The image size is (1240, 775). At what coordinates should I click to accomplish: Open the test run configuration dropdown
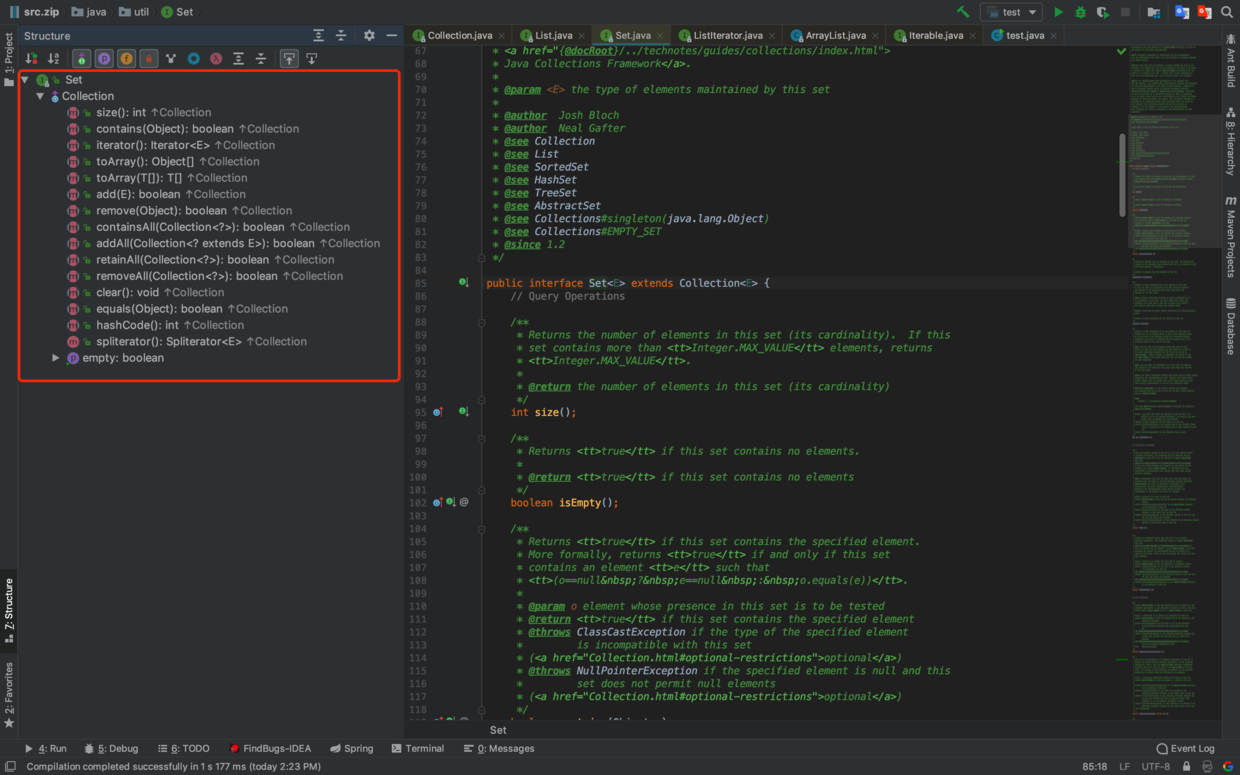pyautogui.click(x=1011, y=12)
